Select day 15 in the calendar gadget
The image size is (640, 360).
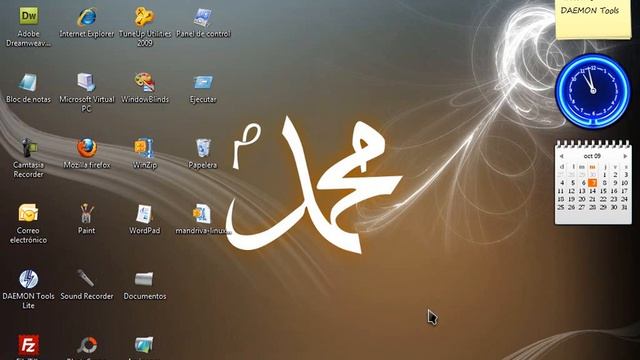pyautogui.click(x=603, y=191)
